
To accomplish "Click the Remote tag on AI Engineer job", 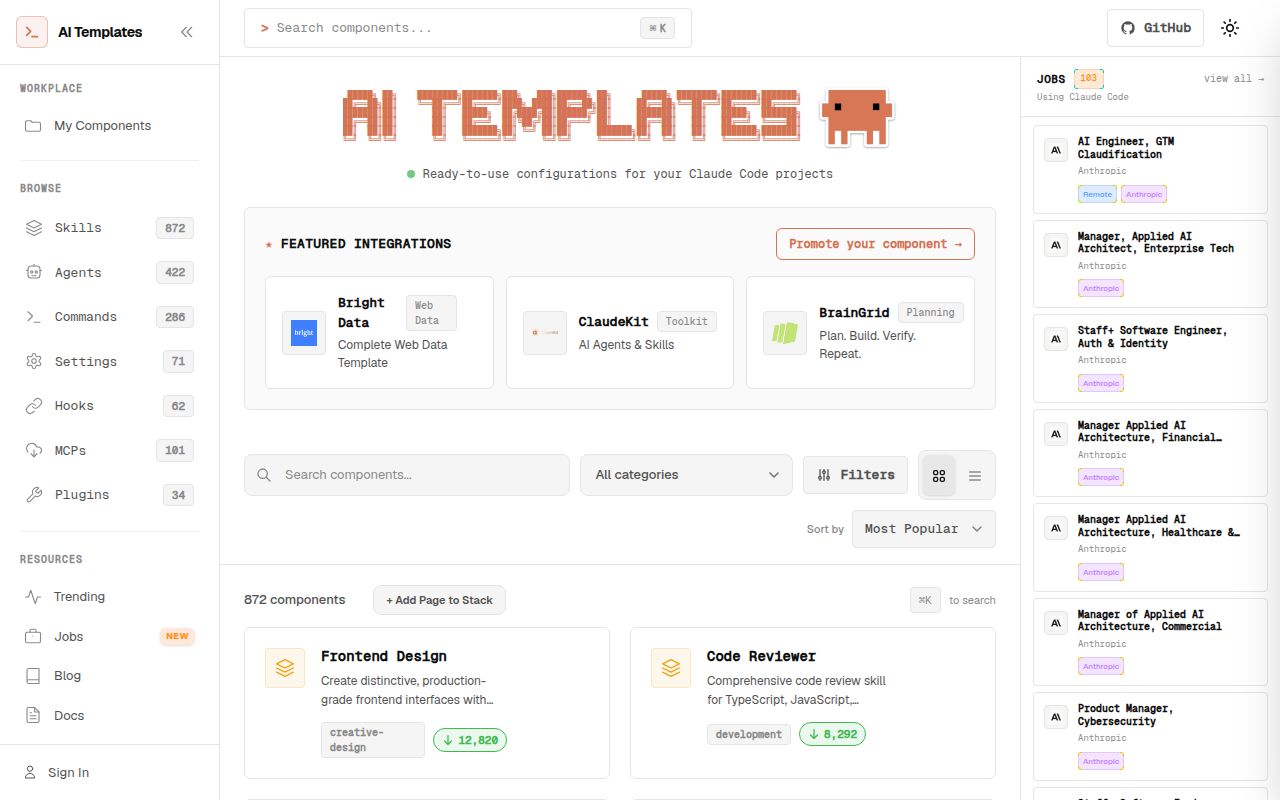I will (x=1097, y=194).
